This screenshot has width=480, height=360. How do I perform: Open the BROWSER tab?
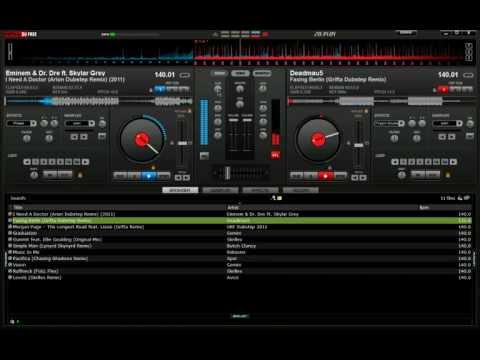click(x=180, y=190)
